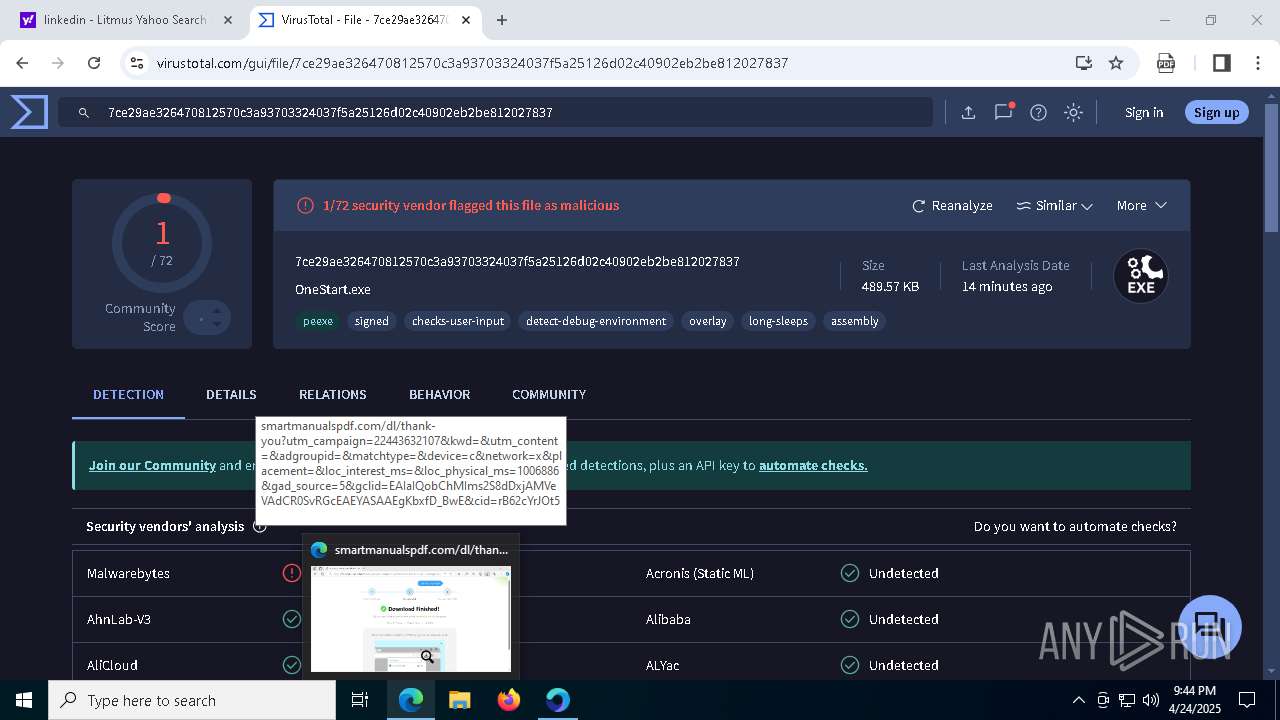Click the install app icon in address bar
This screenshot has width=1280, height=720.
tap(1084, 63)
